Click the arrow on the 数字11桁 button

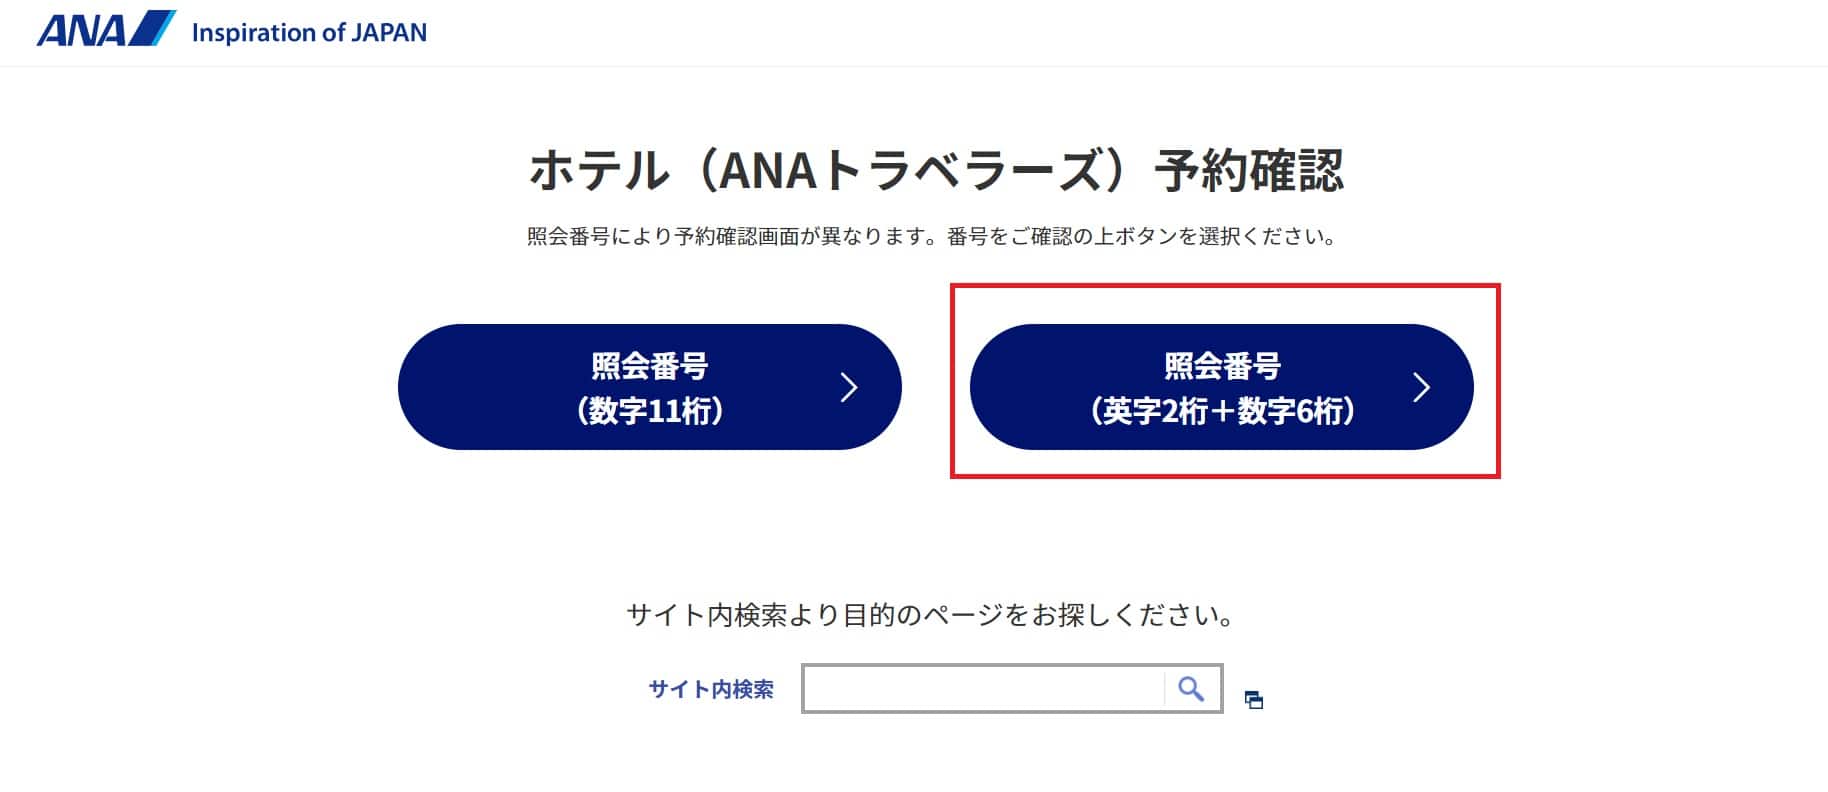(x=849, y=387)
